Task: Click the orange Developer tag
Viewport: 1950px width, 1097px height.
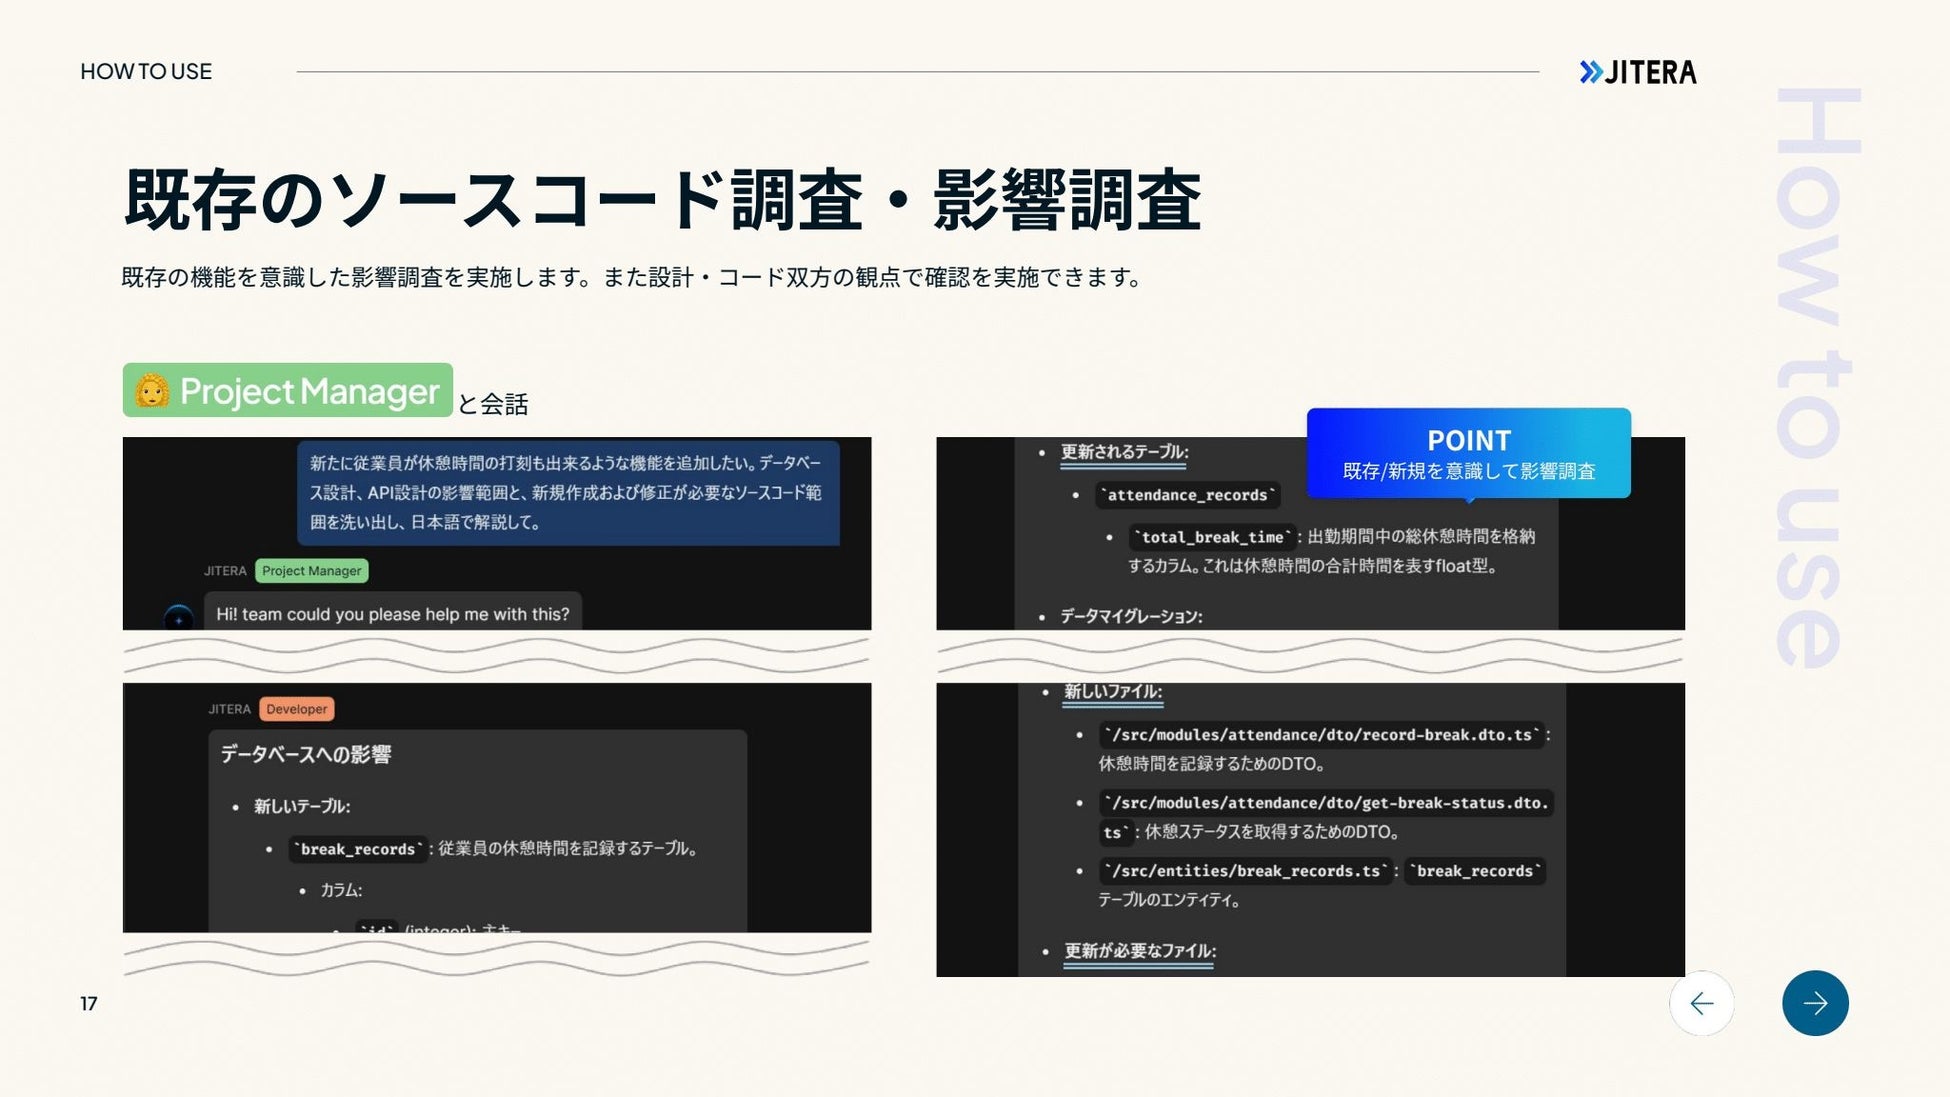Action: coord(296,709)
